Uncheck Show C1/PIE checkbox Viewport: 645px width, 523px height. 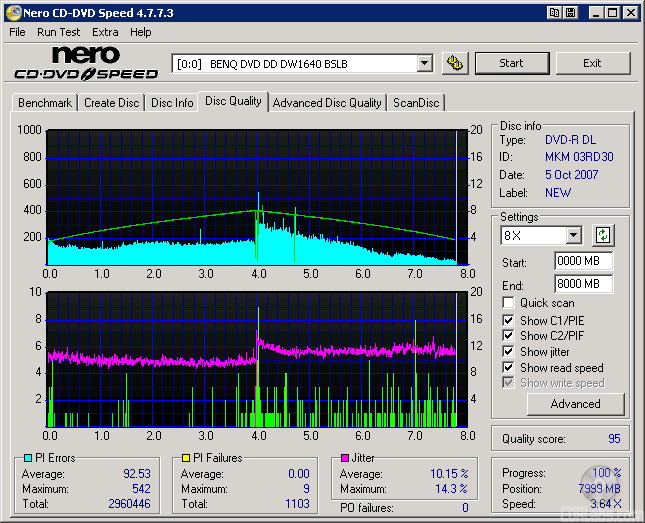(x=508, y=320)
